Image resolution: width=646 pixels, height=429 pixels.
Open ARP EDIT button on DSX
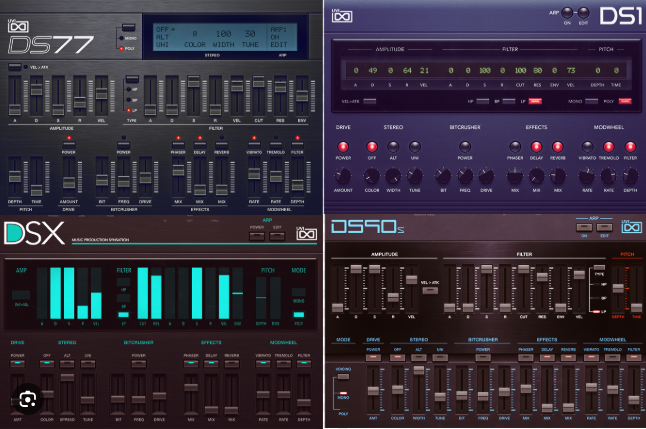tap(277, 236)
